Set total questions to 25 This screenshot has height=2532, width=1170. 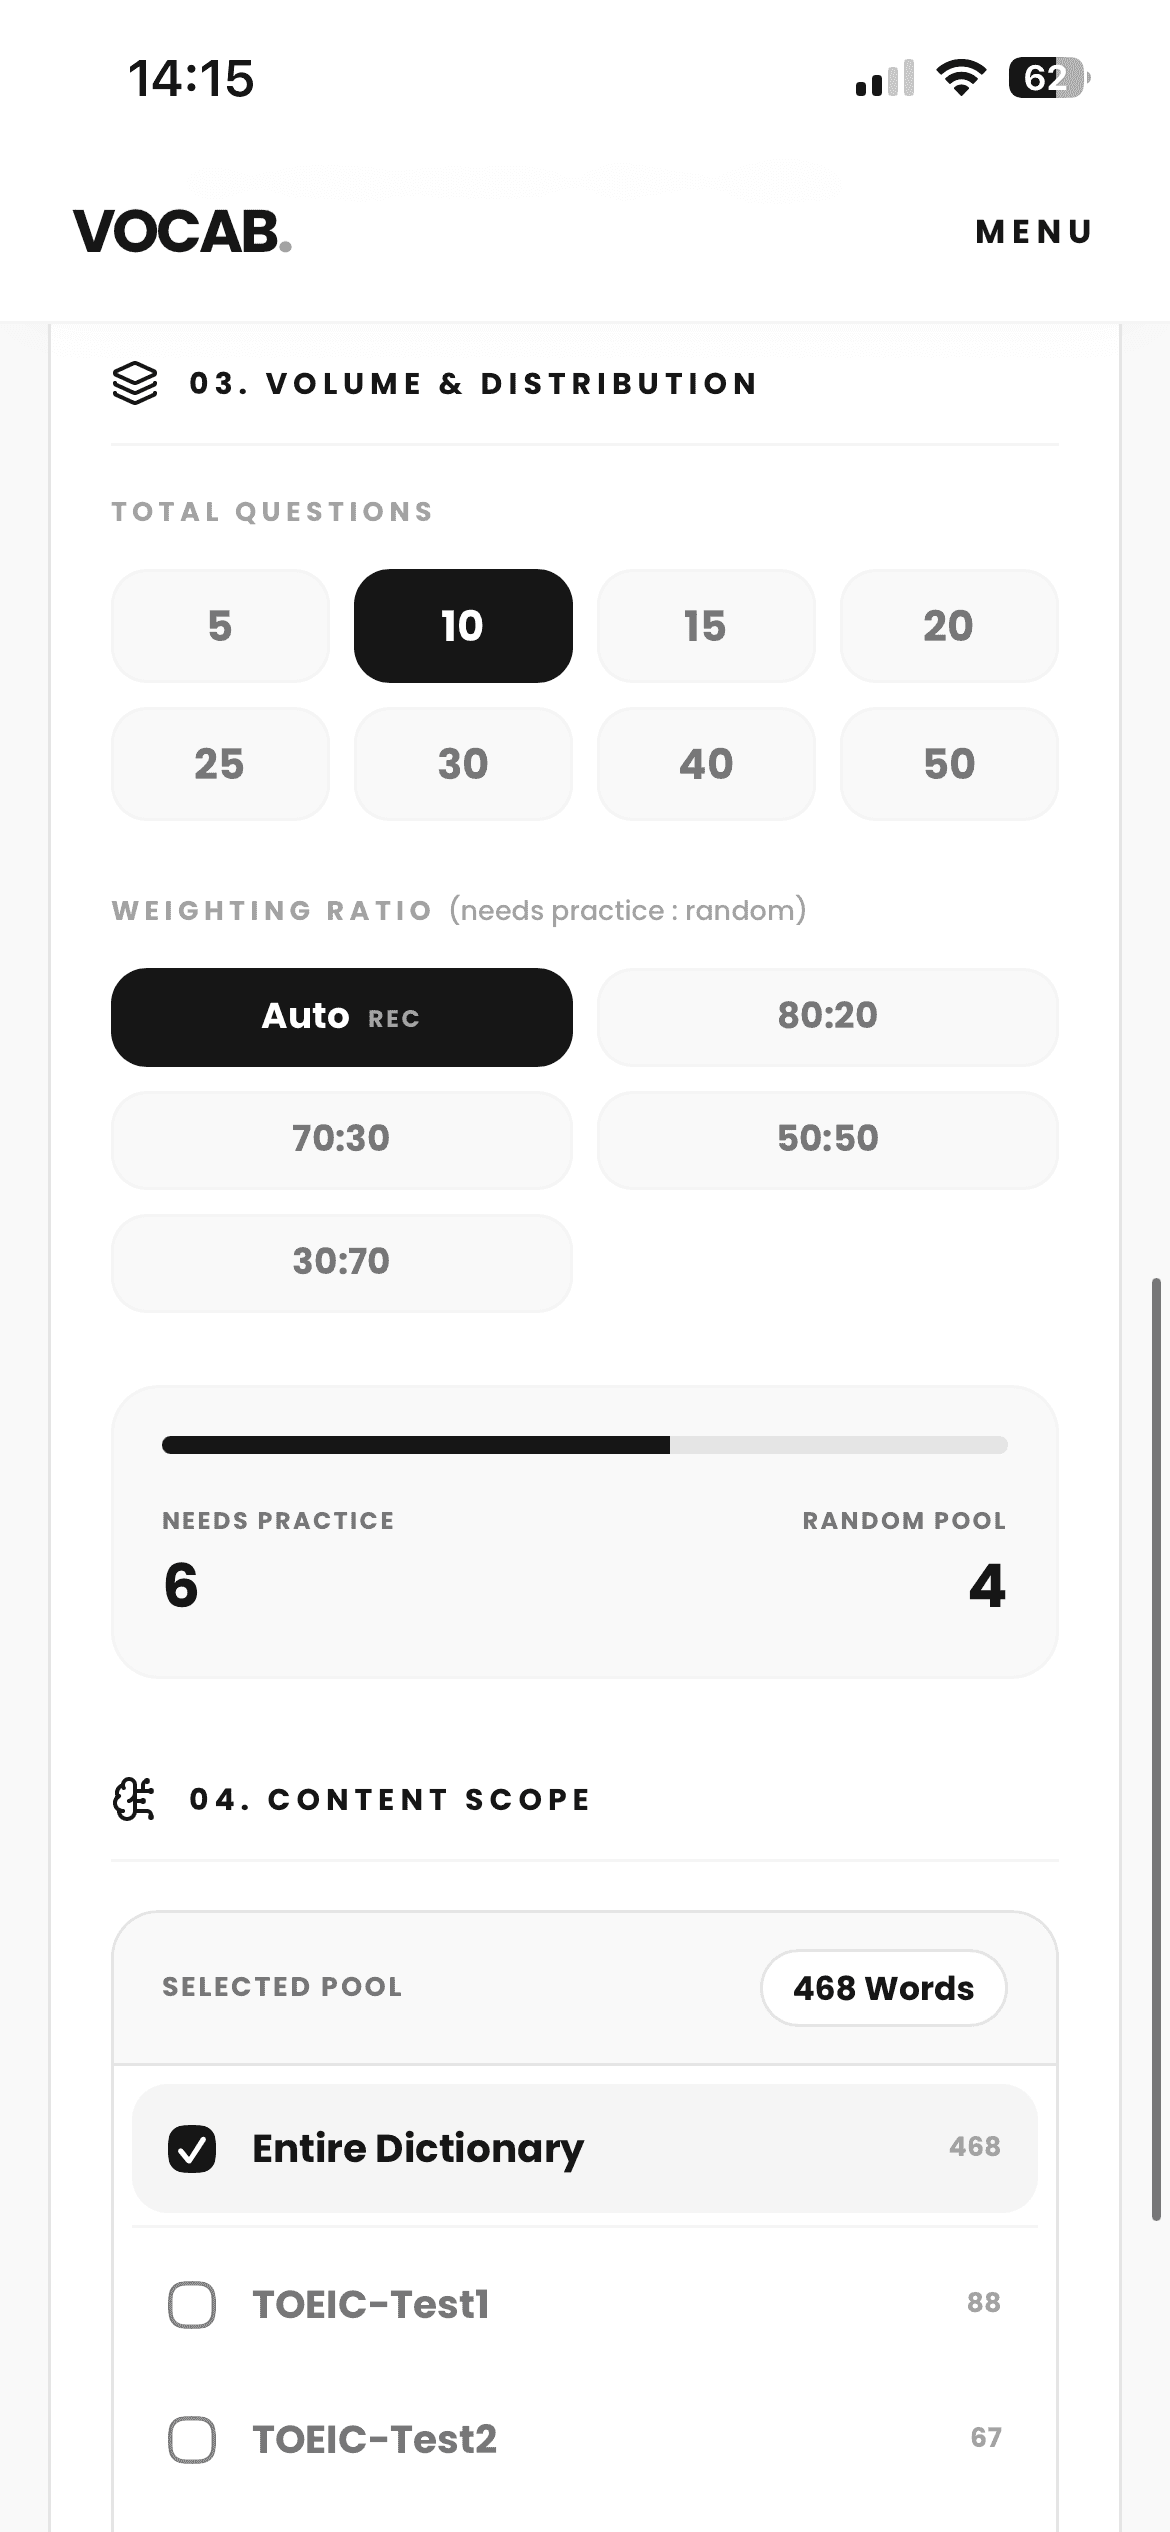pyautogui.click(x=220, y=764)
